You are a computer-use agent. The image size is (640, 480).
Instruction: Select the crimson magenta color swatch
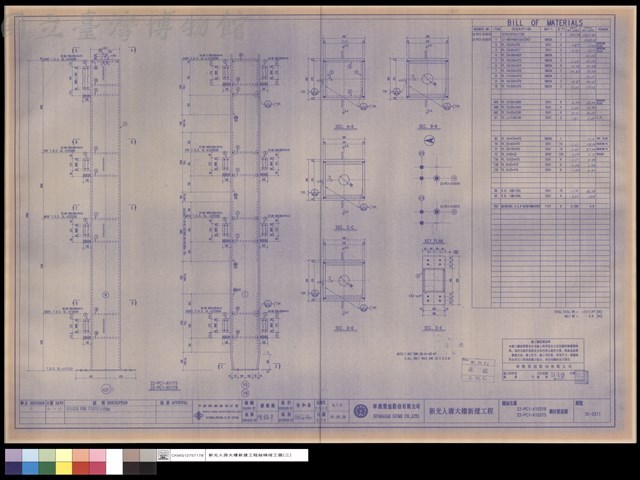click(x=97, y=468)
